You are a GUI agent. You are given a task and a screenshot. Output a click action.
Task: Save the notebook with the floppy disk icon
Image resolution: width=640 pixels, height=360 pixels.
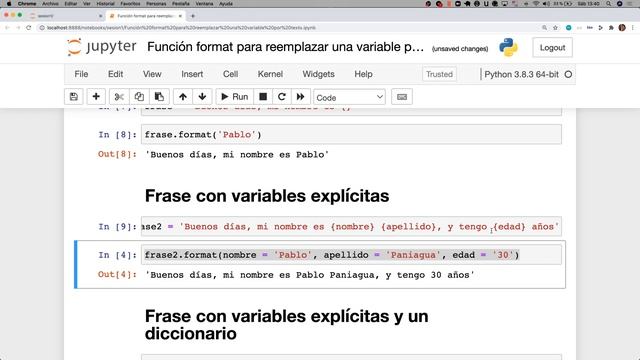pyautogui.click(x=74, y=97)
